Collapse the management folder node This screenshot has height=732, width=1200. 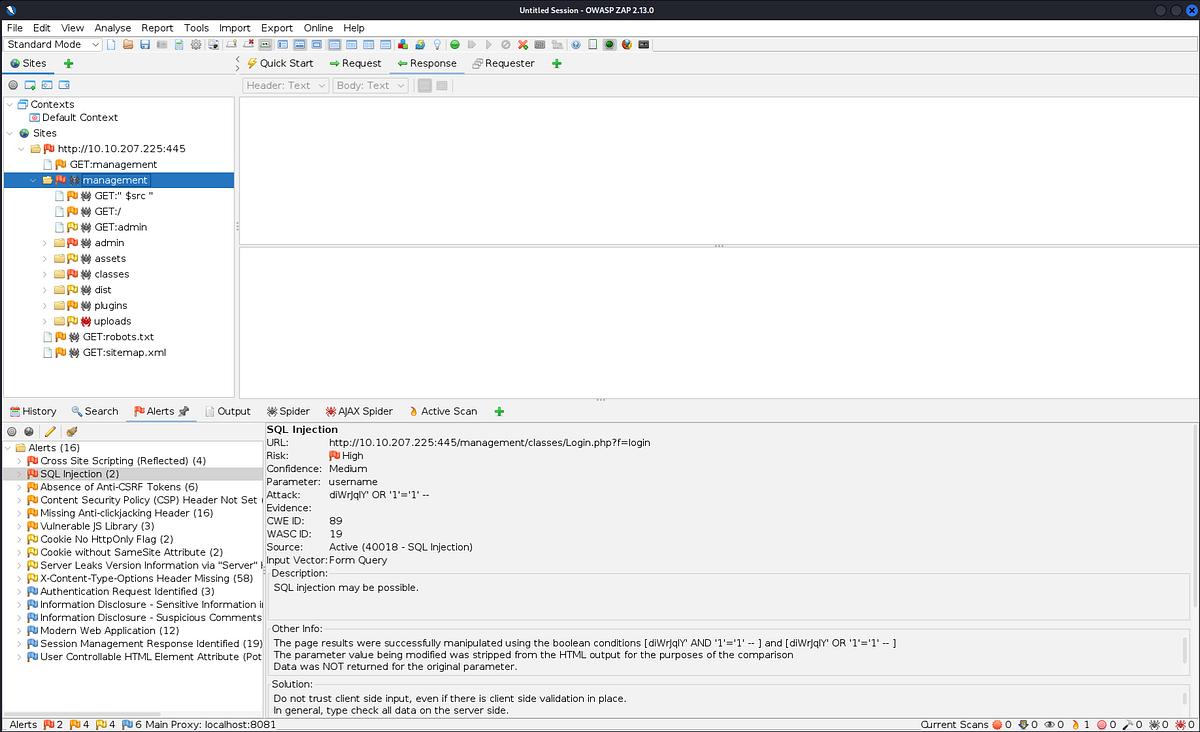pos(33,180)
